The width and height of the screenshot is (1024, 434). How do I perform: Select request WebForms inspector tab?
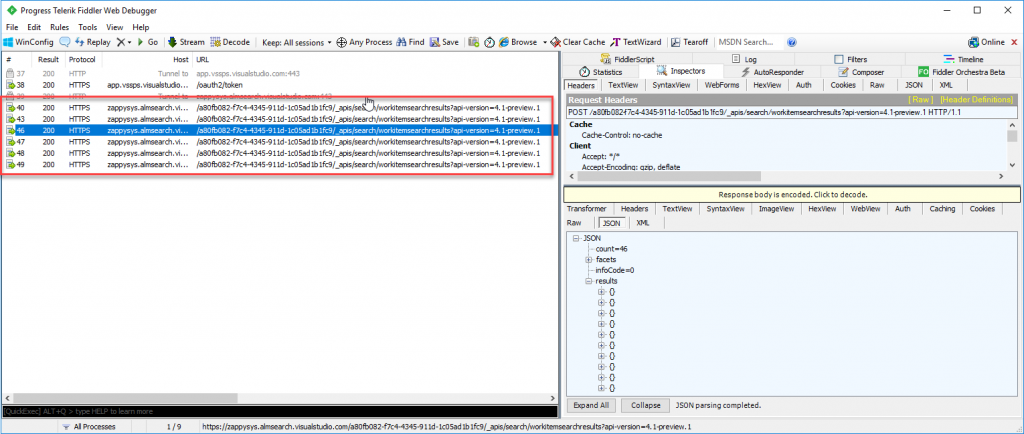click(722, 85)
